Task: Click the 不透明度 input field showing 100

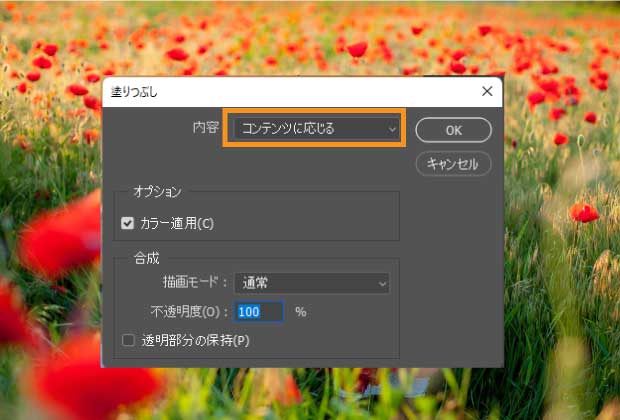Action: pos(259,312)
